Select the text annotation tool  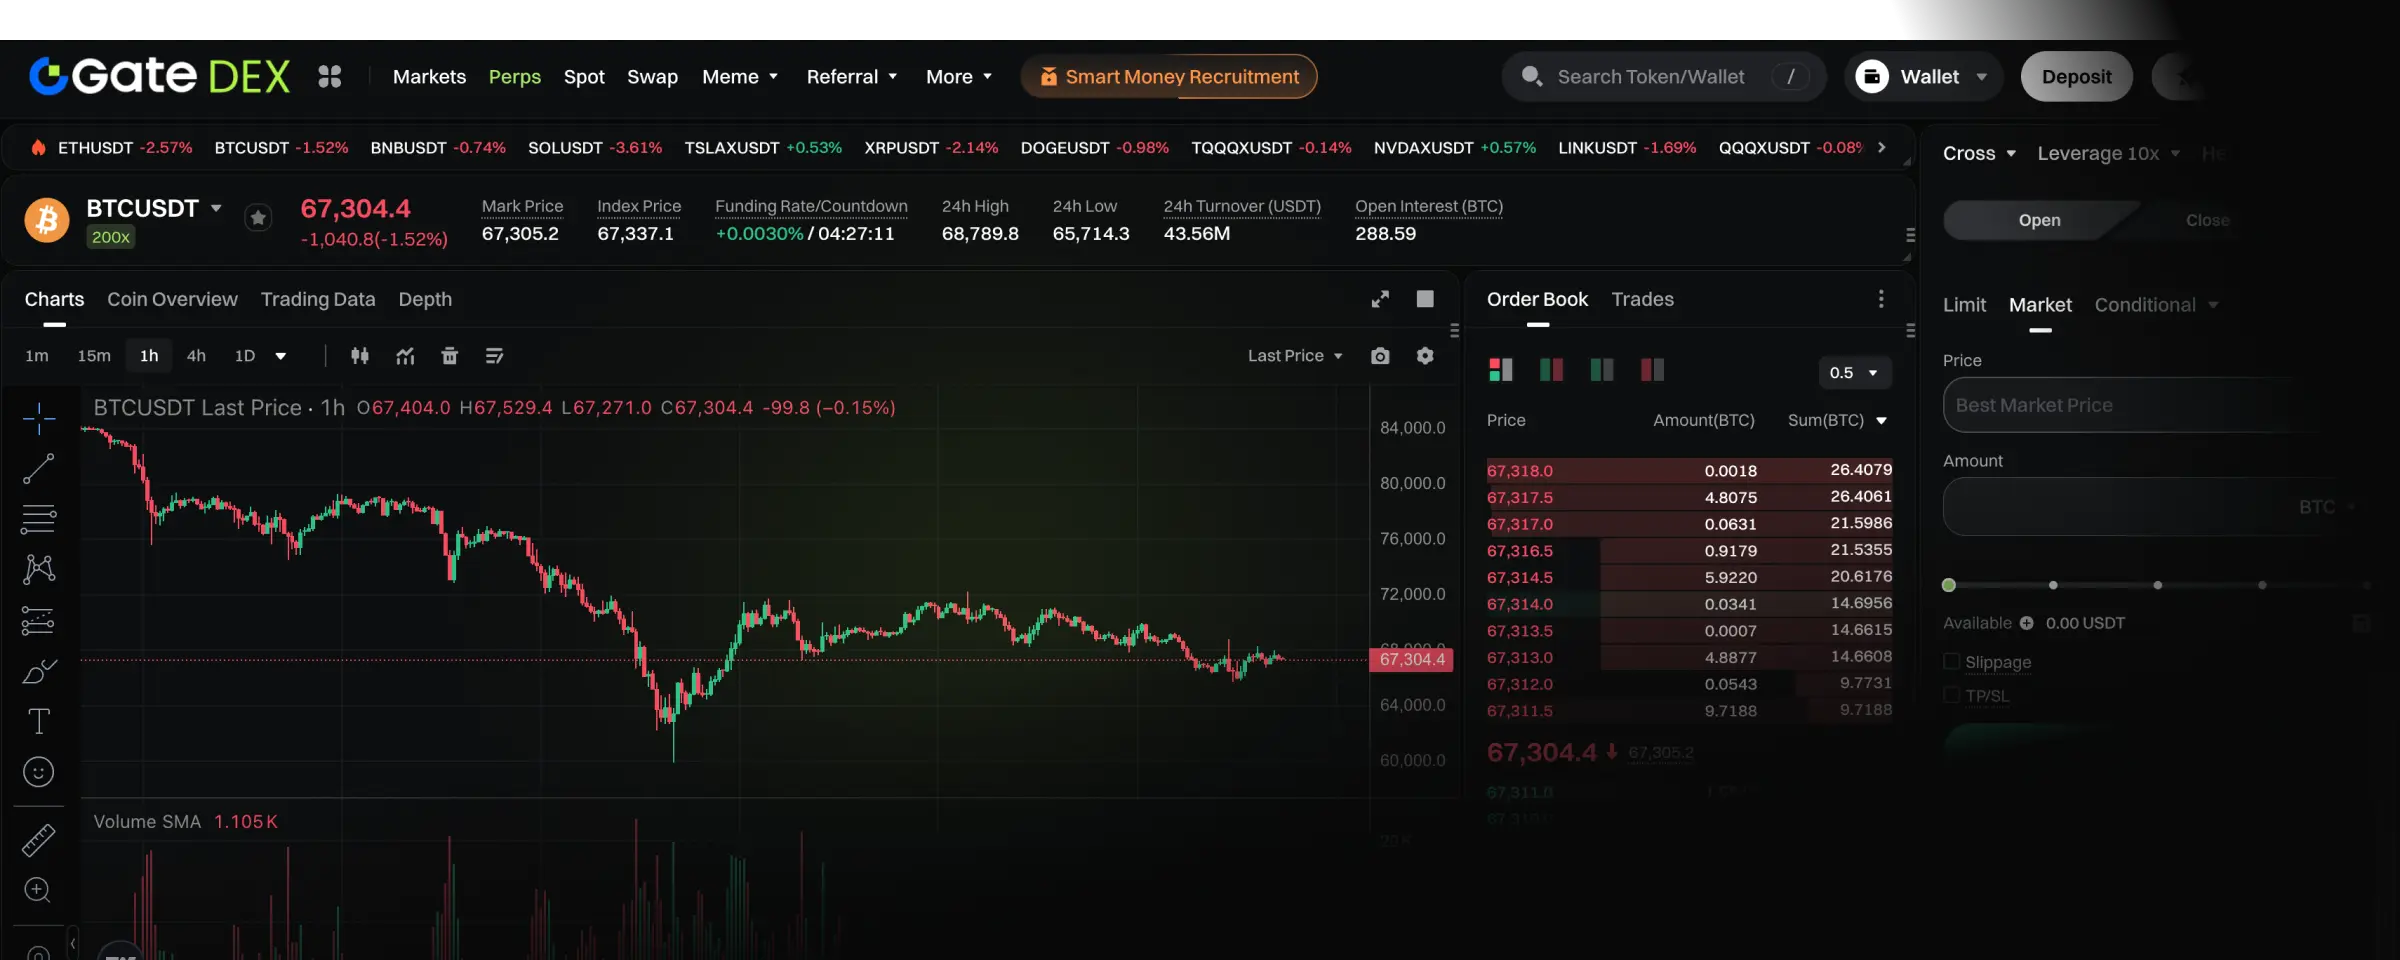38,721
